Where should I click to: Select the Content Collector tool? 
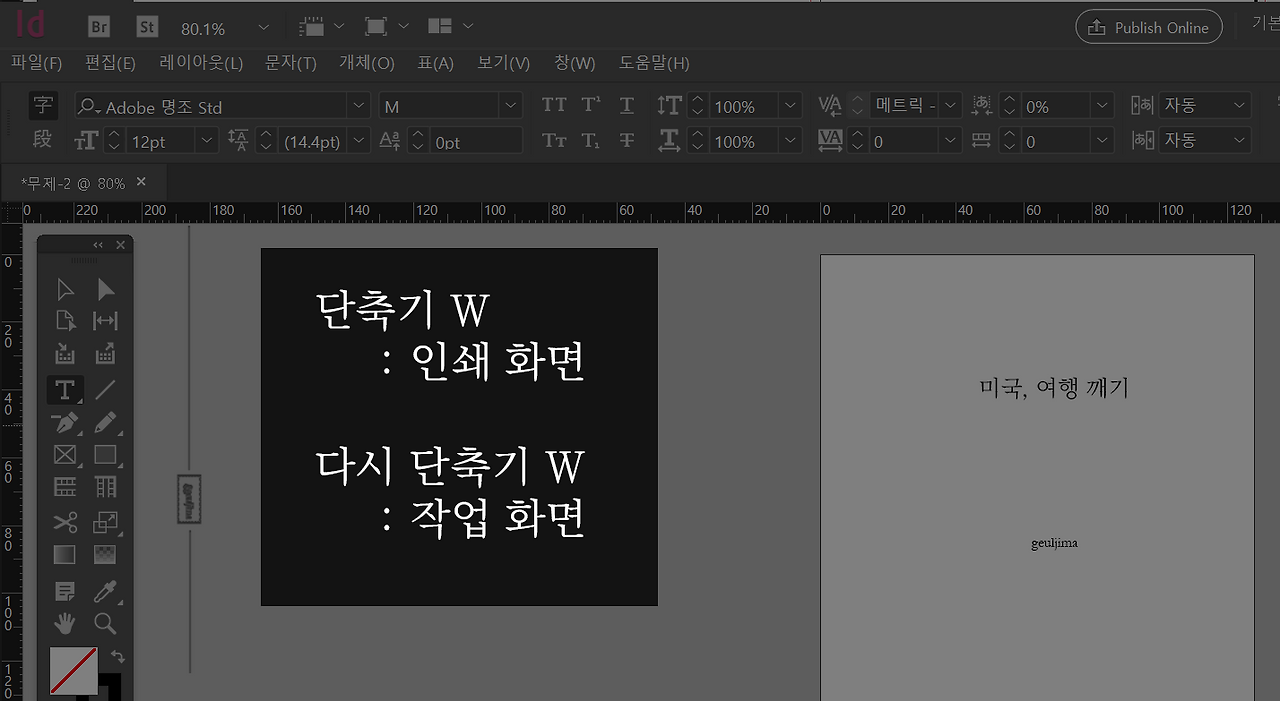pyautogui.click(x=65, y=353)
